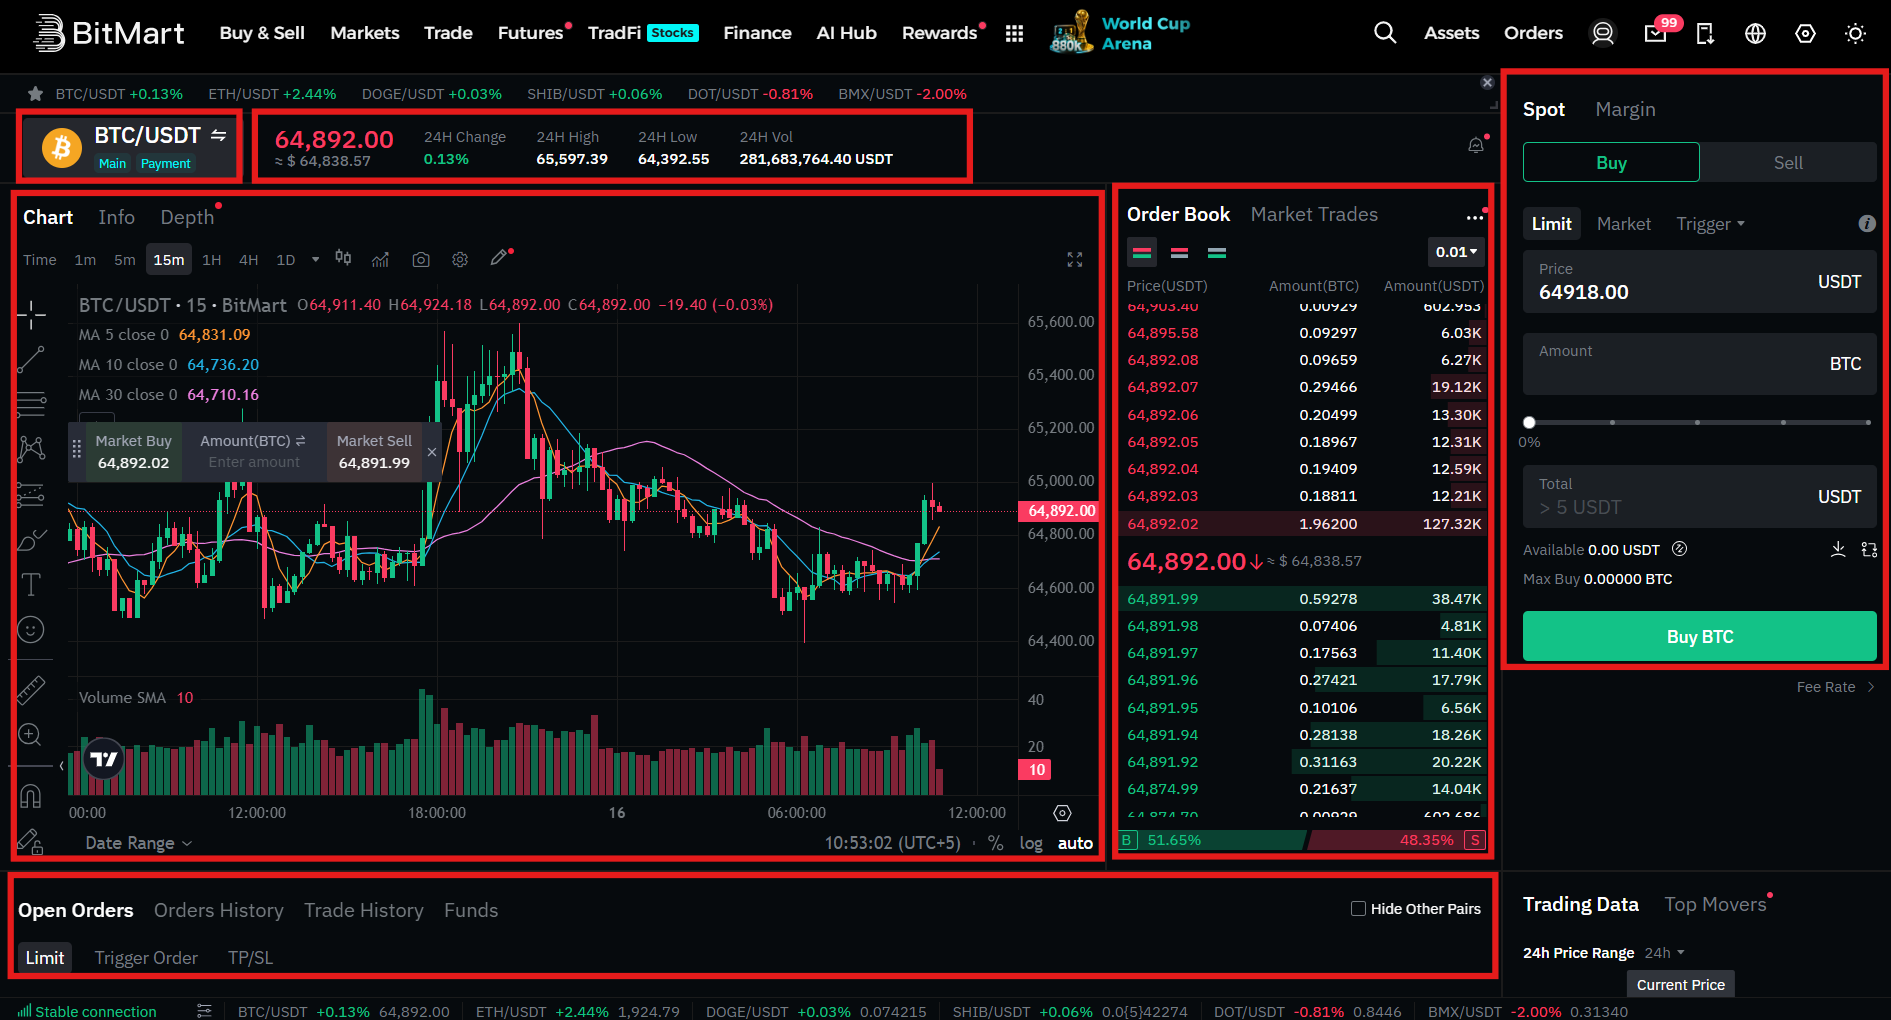
Task: Open the Futures menu in top navigation
Action: (x=531, y=33)
